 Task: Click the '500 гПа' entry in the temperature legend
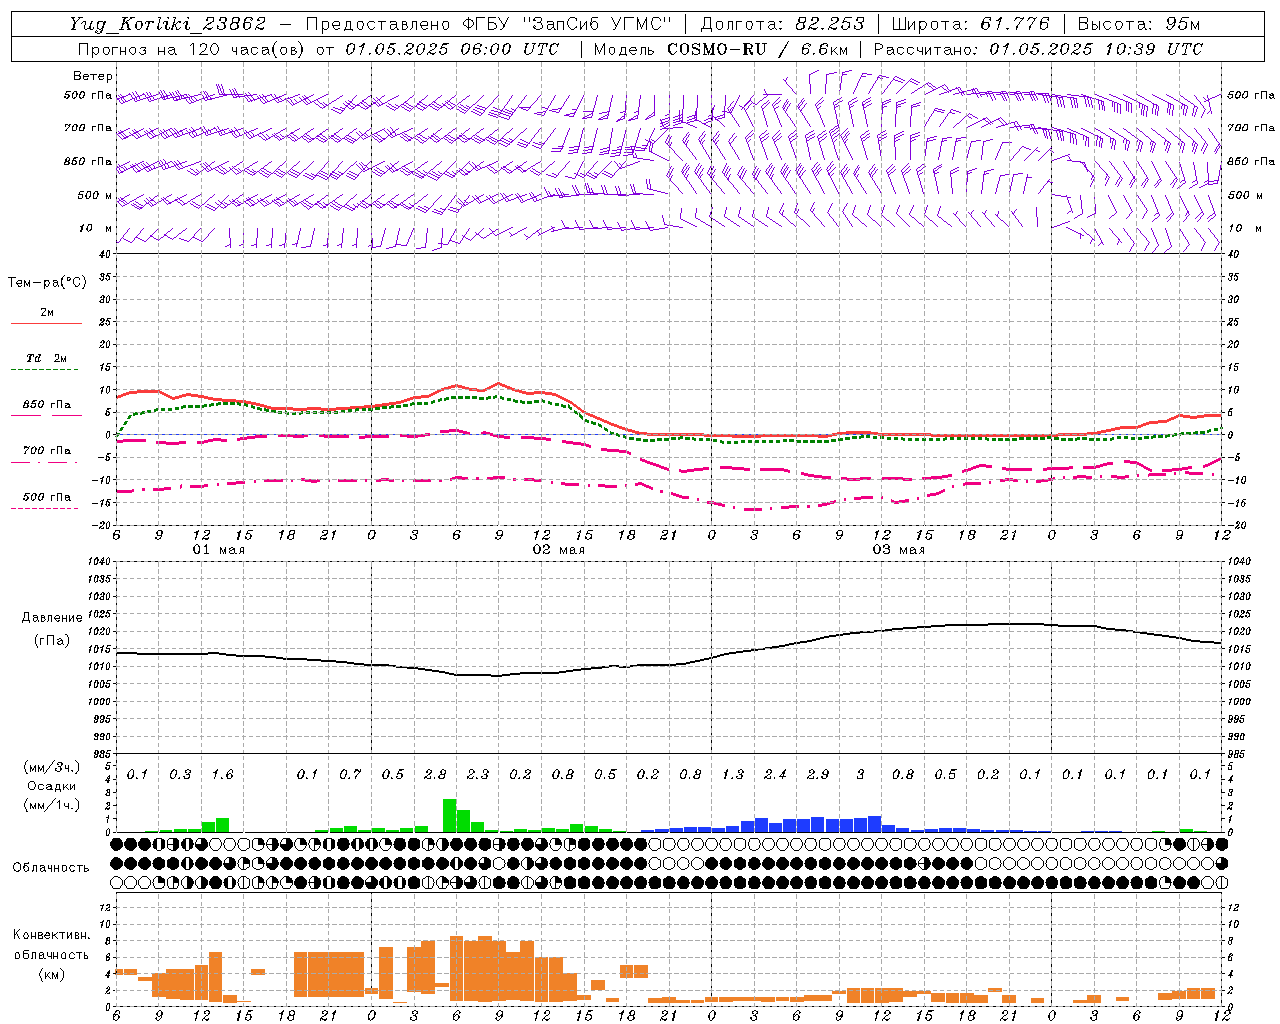(x=46, y=497)
